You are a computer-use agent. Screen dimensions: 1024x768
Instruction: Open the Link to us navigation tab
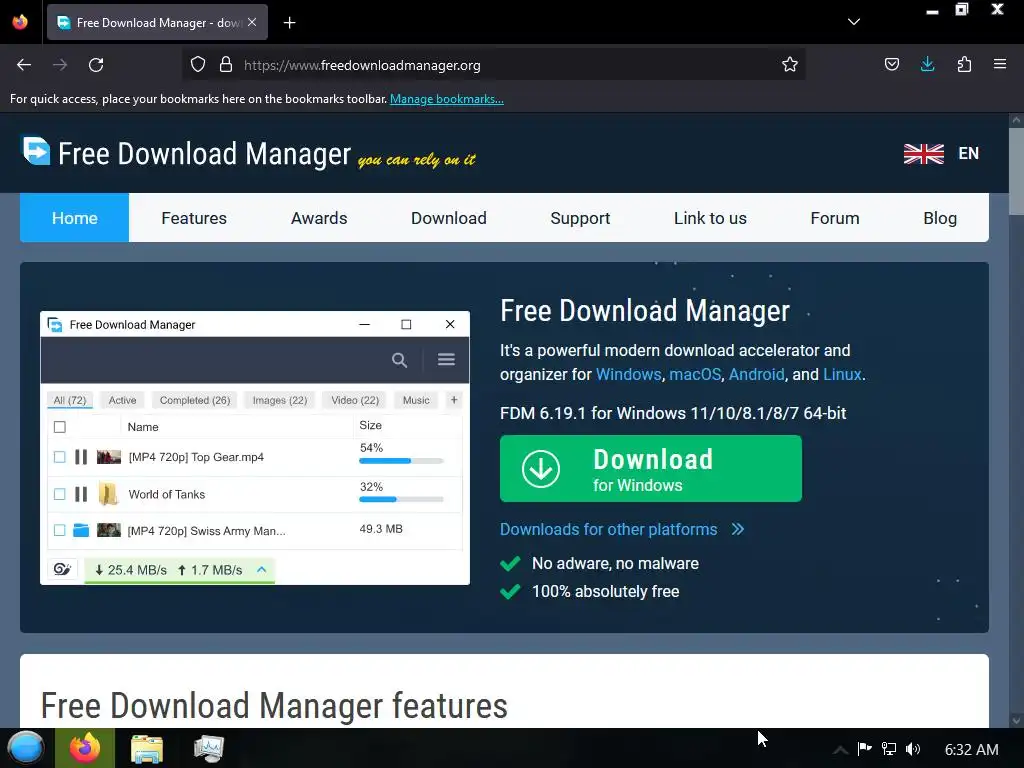710,217
